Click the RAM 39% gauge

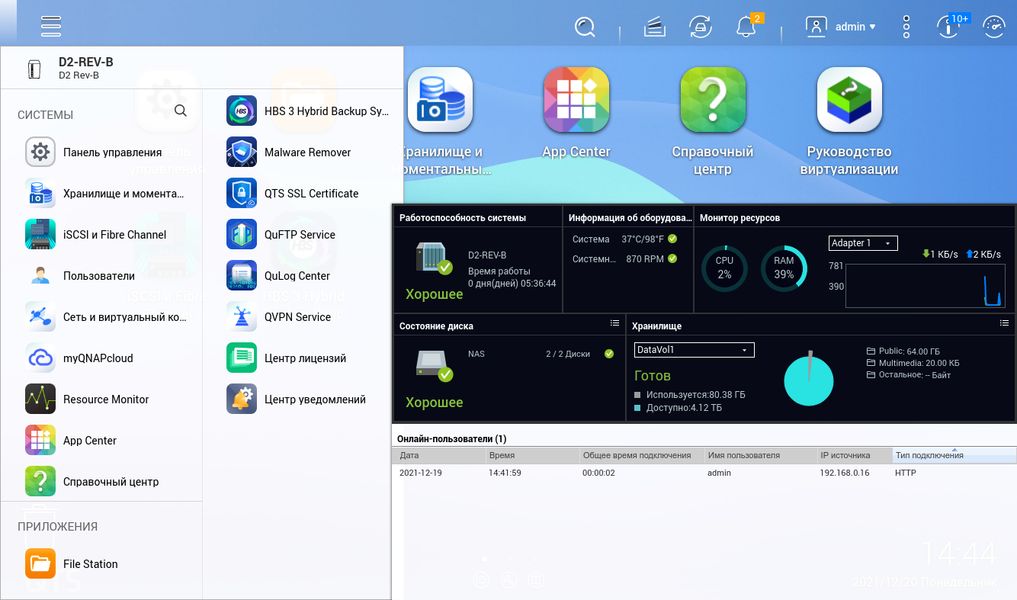pyautogui.click(x=784, y=268)
